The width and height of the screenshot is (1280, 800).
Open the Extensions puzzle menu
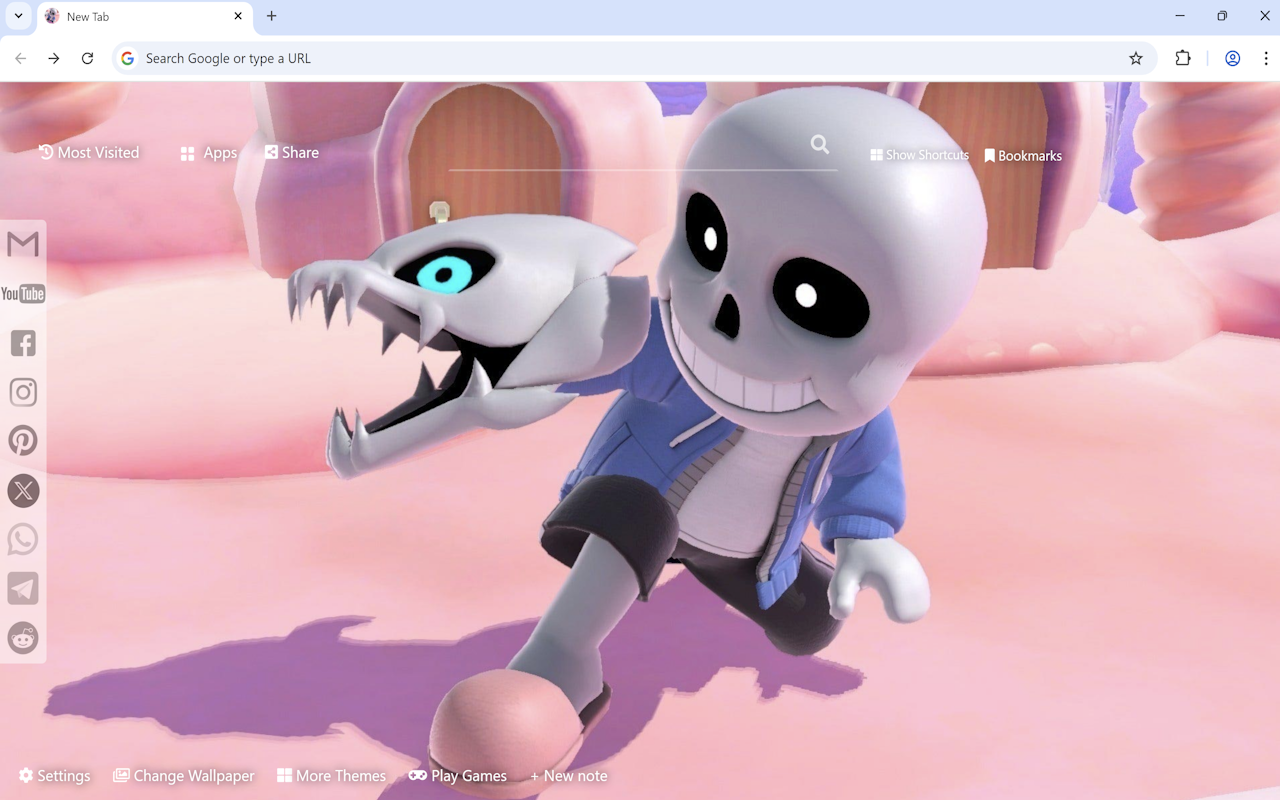coord(1183,58)
